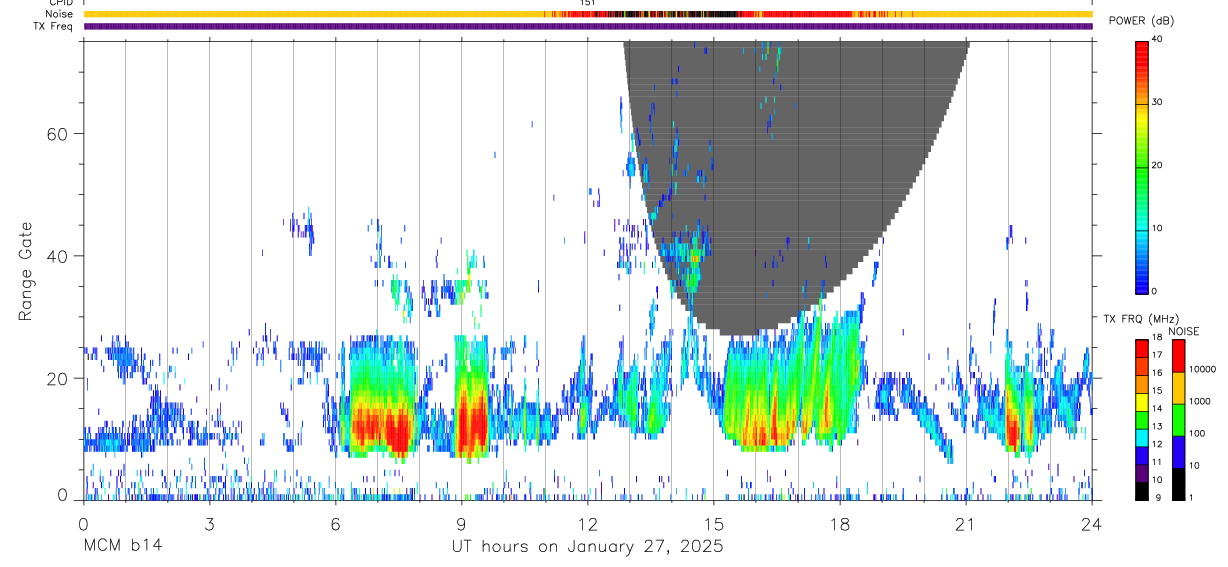Click the yellow 14–15 MHz TX FRQ swatch
The width and height of the screenshot is (1228, 567).
click(1142, 402)
